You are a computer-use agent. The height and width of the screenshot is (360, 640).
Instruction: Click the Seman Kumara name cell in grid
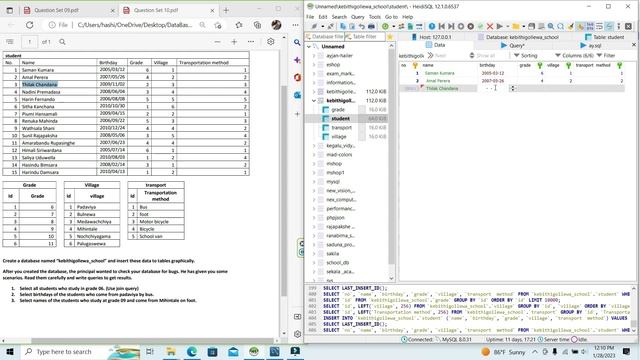pyautogui.click(x=450, y=73)
